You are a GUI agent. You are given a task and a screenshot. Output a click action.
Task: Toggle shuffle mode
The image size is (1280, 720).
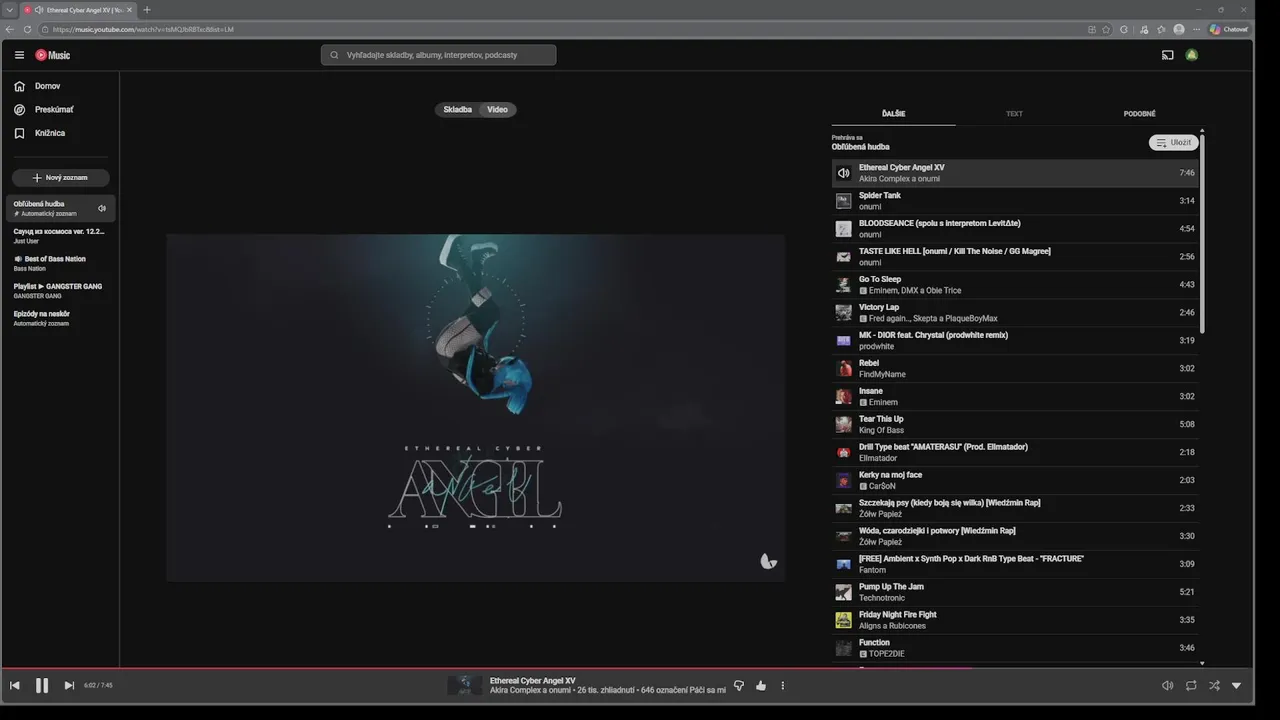tap(1214, 685)
